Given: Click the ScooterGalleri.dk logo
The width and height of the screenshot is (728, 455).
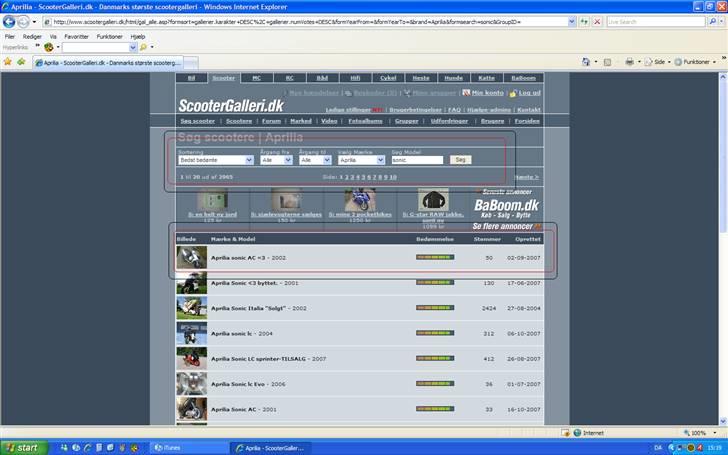Looking at the screenshot, I should [x=231, y=105].
